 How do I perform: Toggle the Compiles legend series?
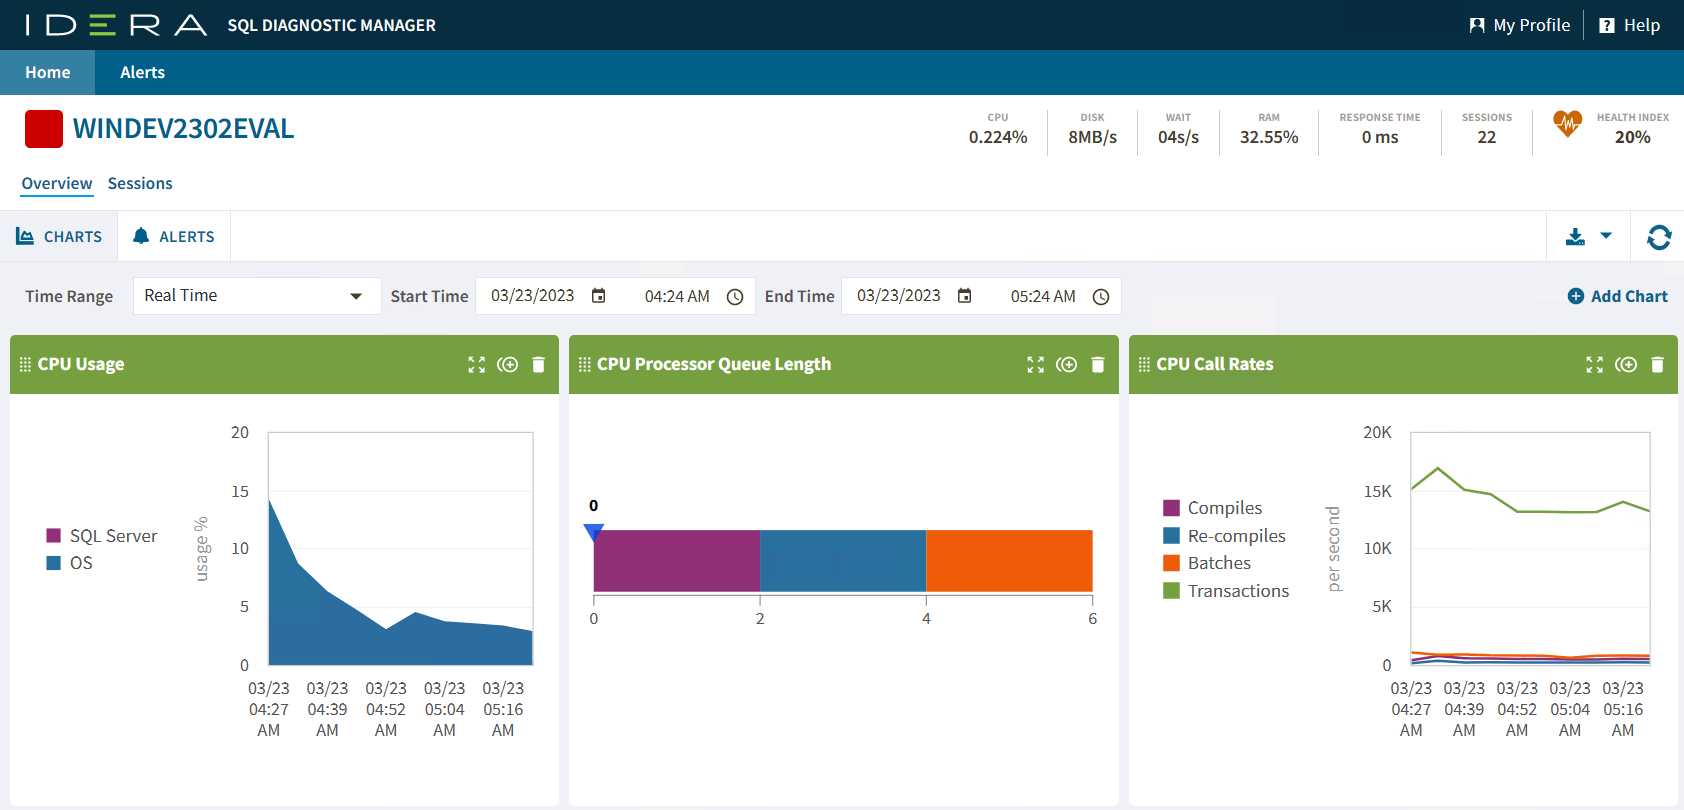(x=1213, y=508)
